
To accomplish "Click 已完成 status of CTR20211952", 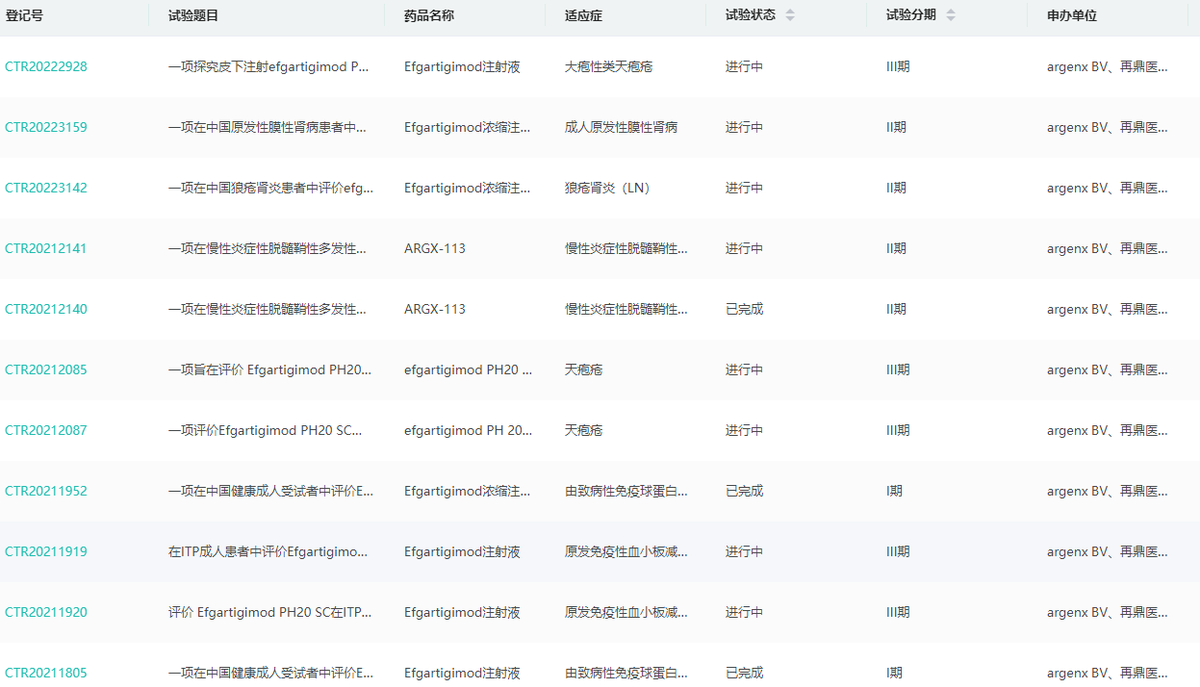I will coord(744,491).
